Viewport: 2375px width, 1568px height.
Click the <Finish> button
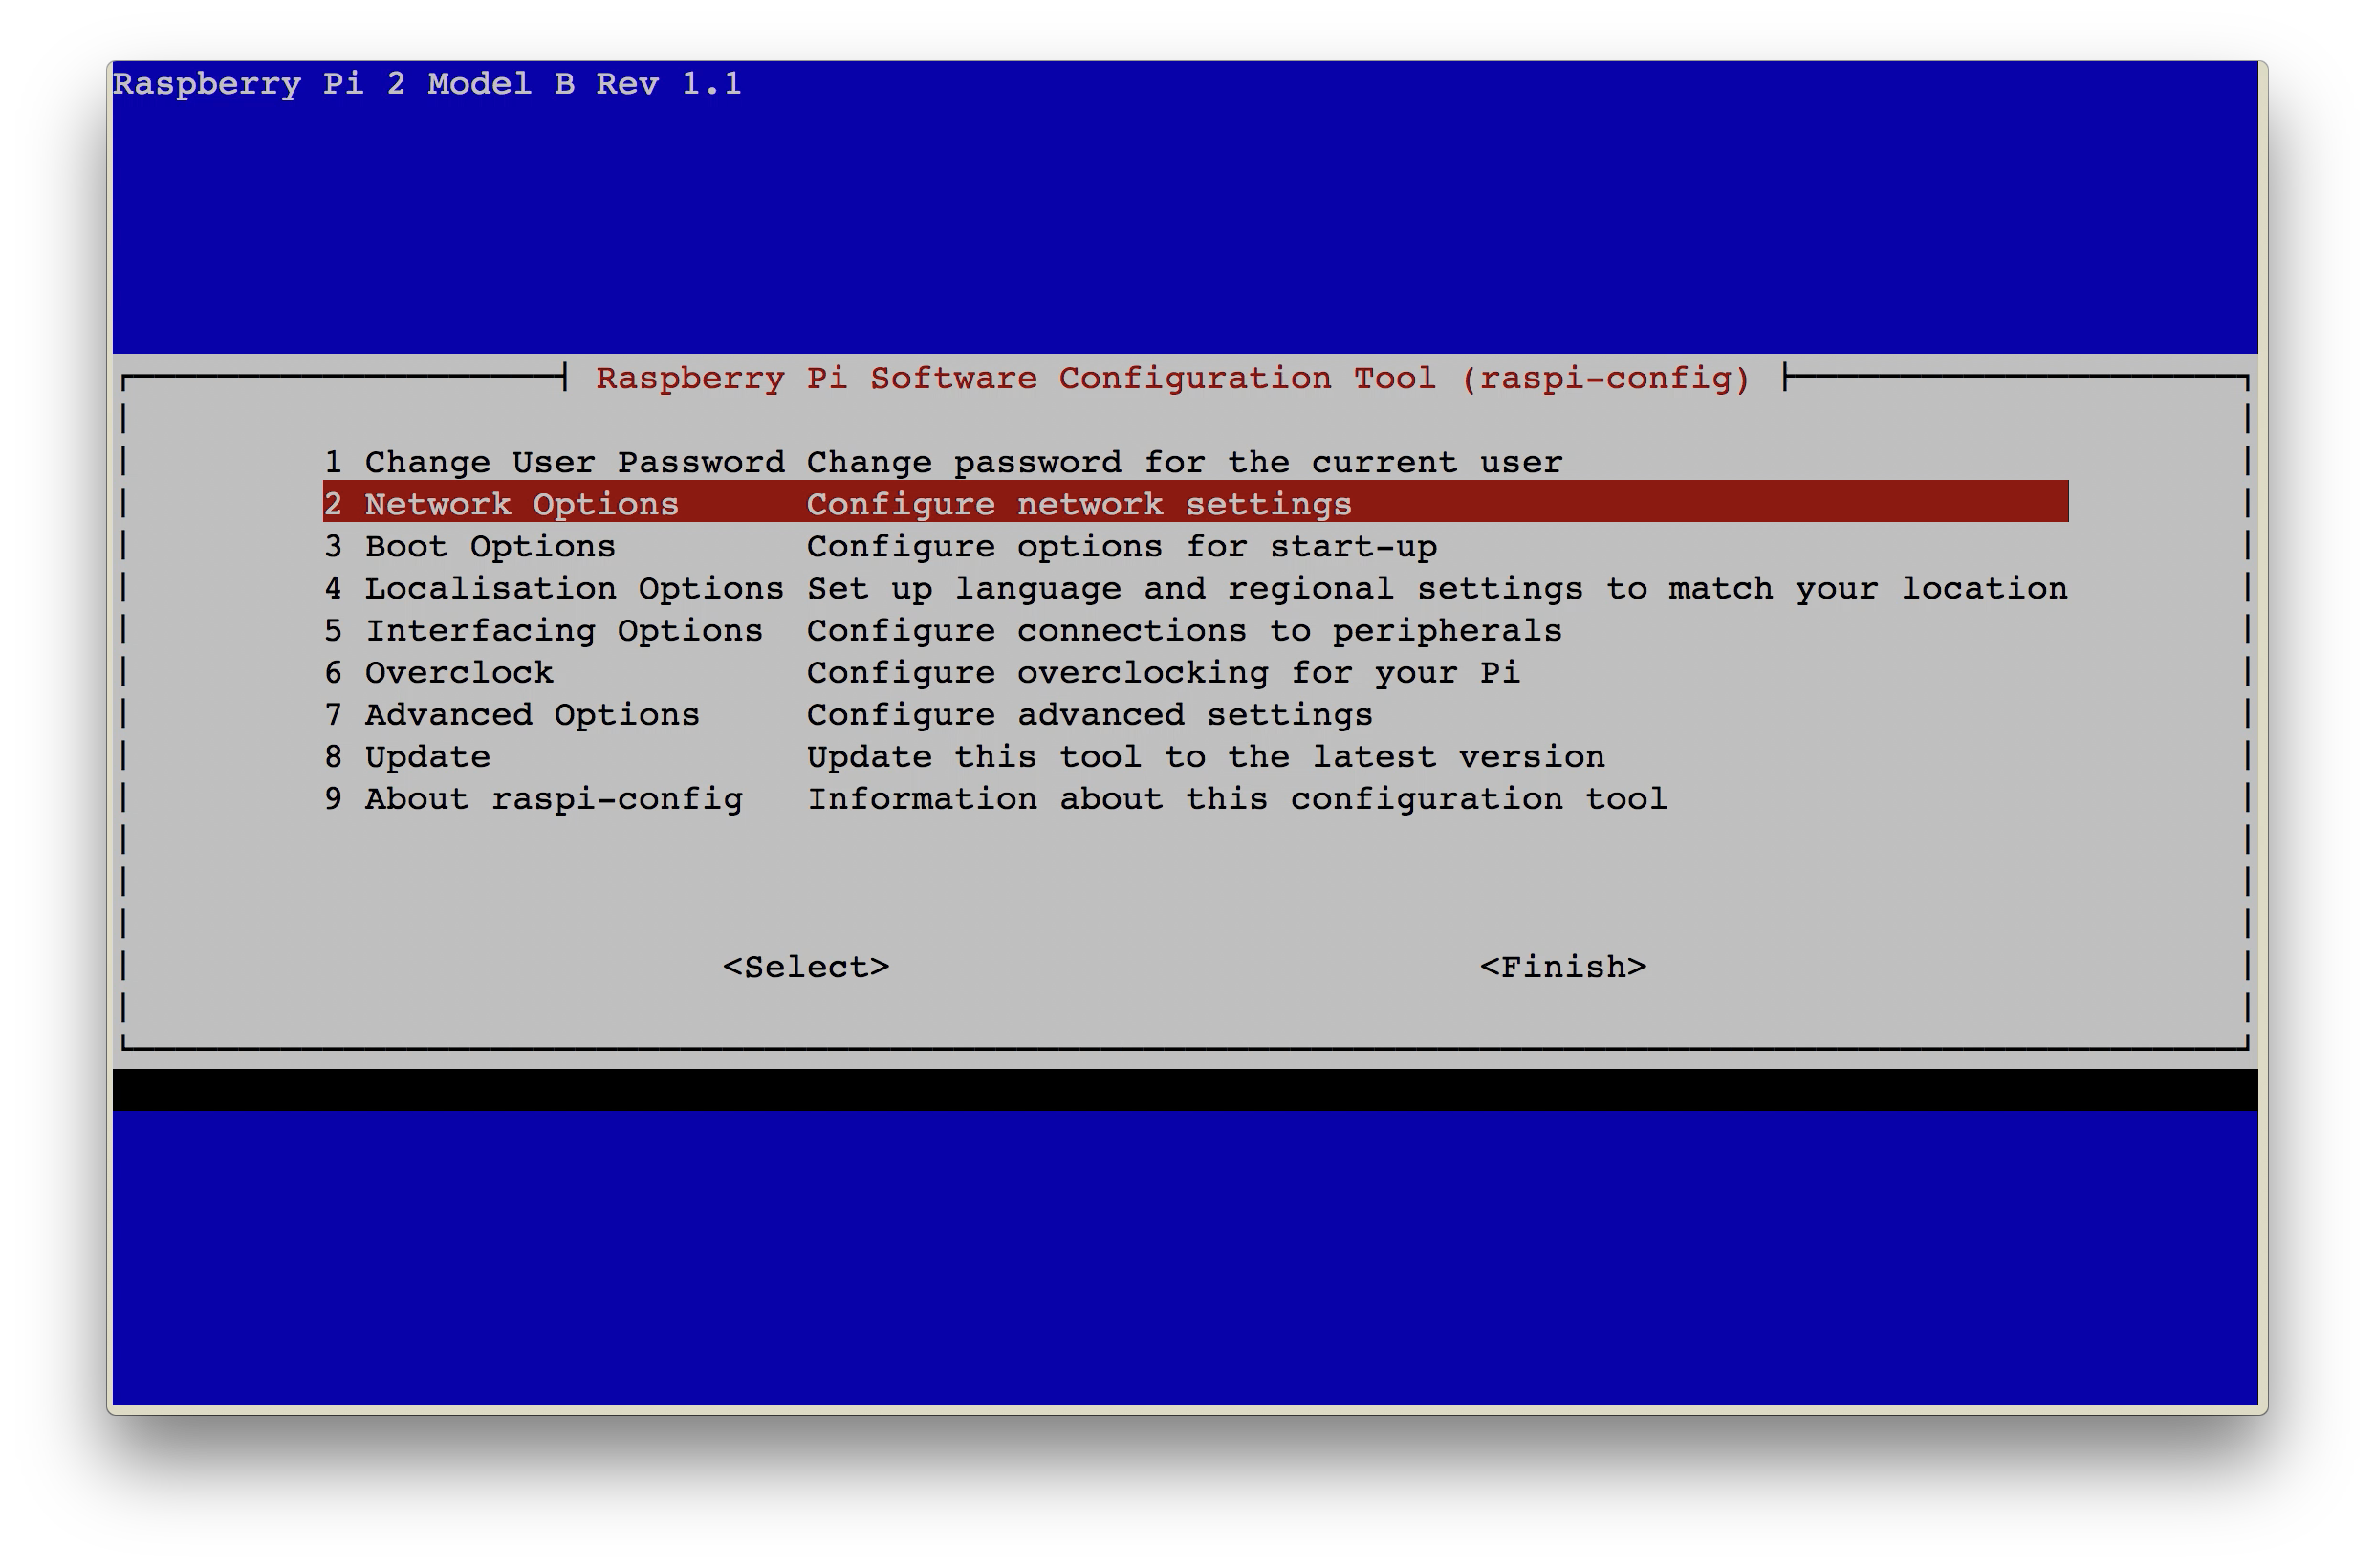1563,967
